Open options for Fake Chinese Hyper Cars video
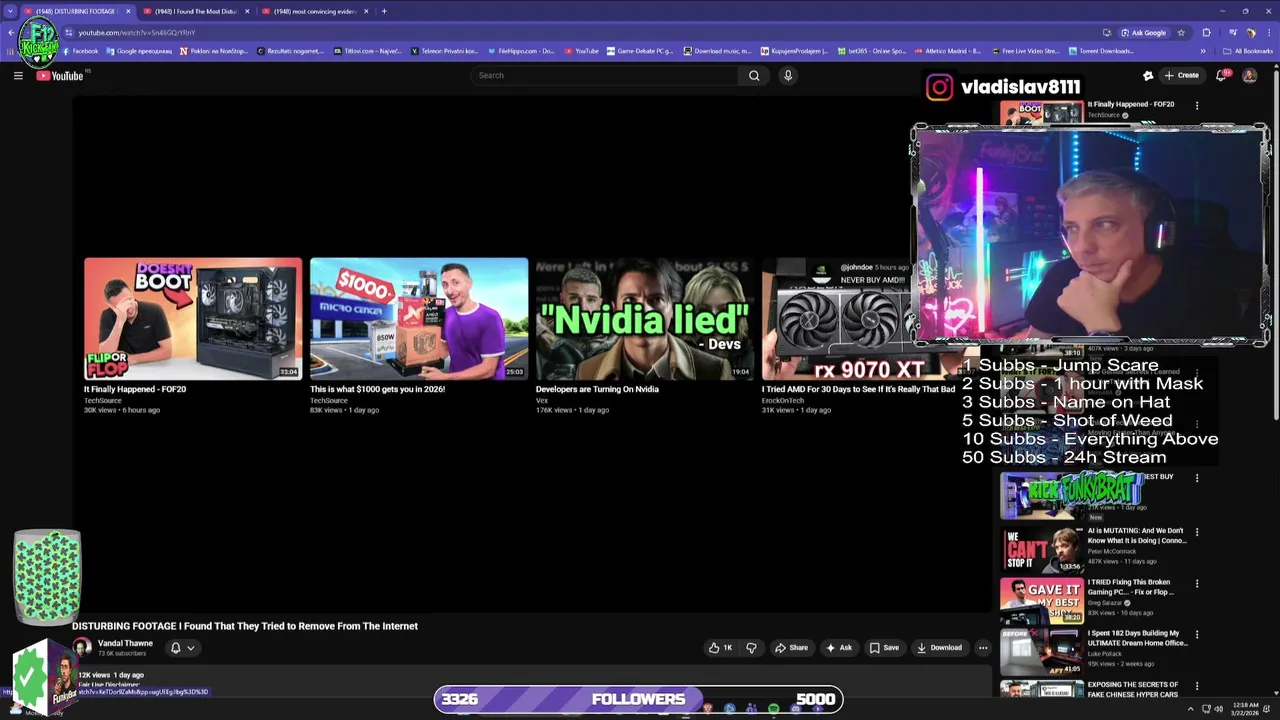The height and width of the screenshot is (720, 1280). tap(1197, 686)
